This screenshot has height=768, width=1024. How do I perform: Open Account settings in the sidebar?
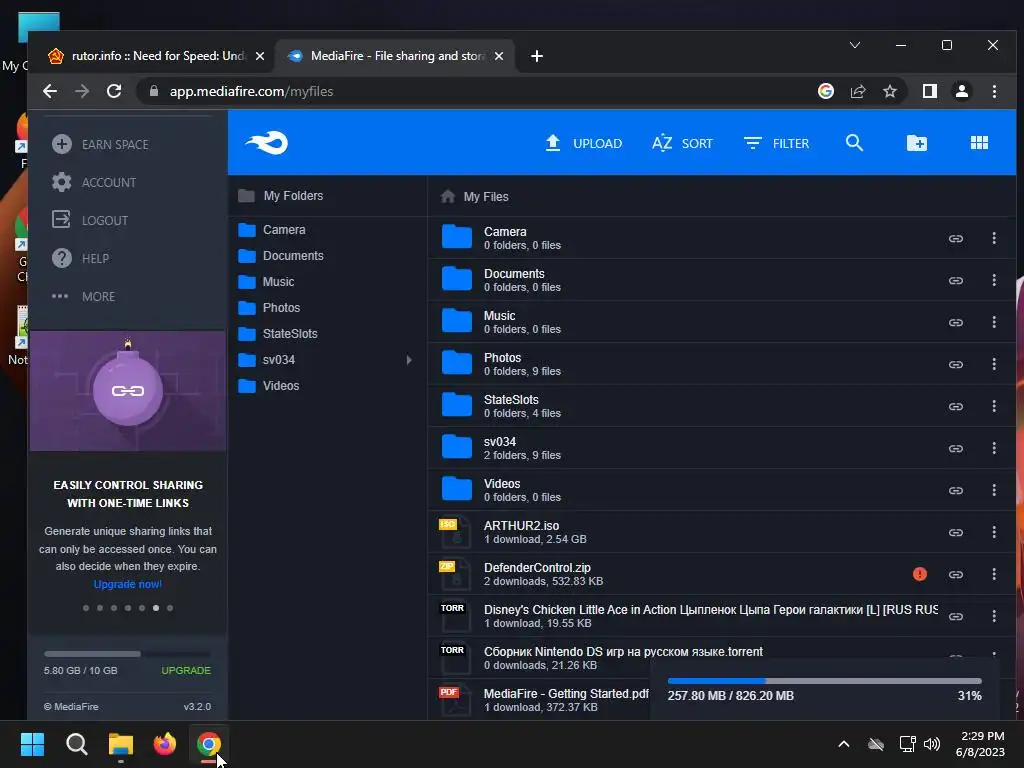95,182
